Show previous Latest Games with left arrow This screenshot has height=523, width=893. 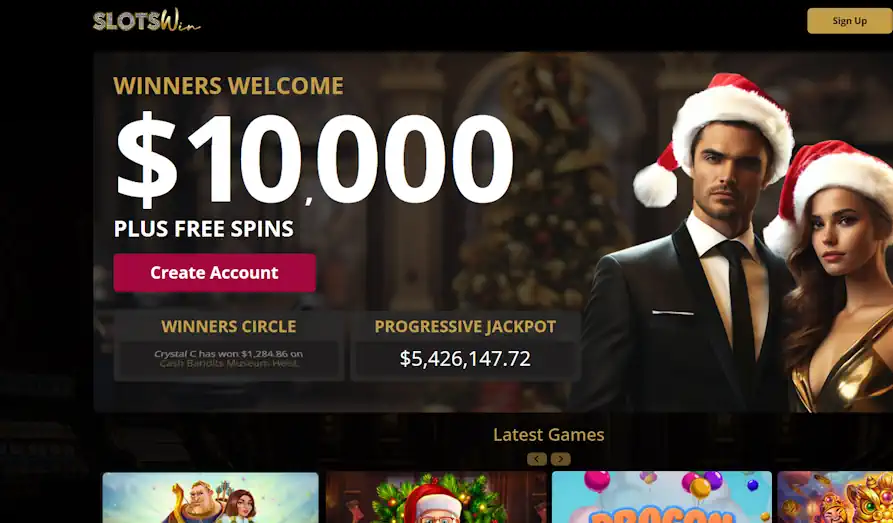tap(536, 459)
